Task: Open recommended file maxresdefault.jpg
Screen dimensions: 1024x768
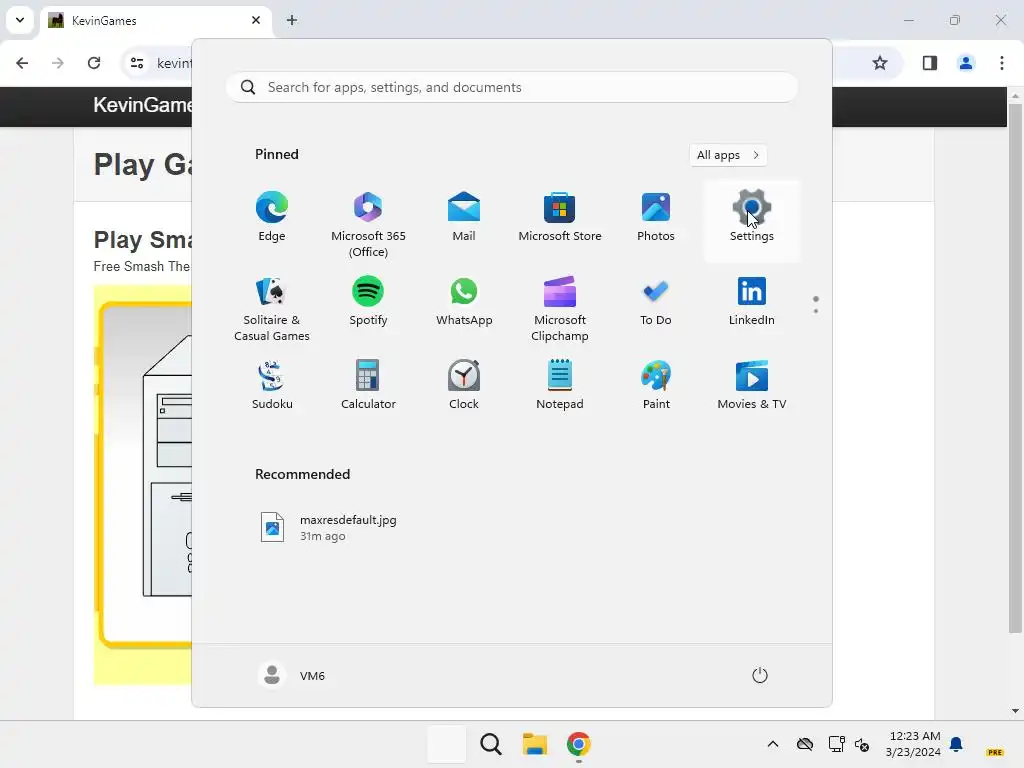Action: tap(330, 528)
